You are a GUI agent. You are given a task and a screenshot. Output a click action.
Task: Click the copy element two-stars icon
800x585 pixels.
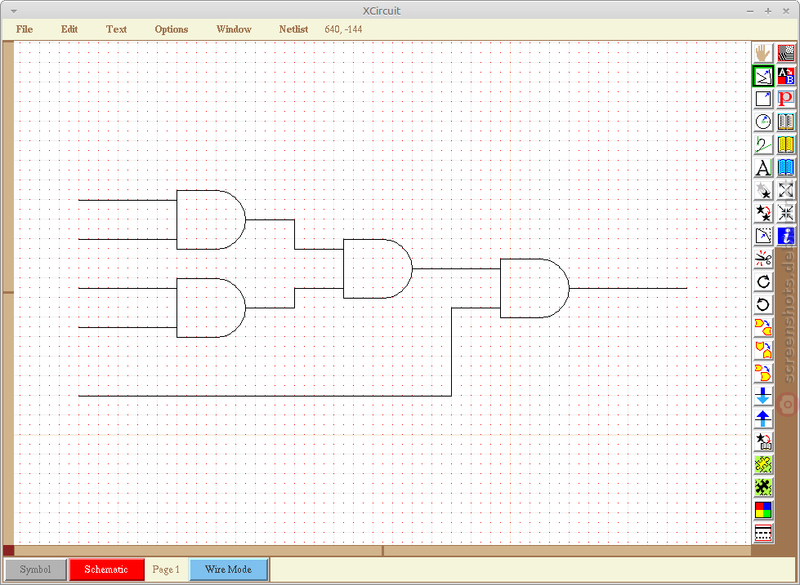pos(763,213)
